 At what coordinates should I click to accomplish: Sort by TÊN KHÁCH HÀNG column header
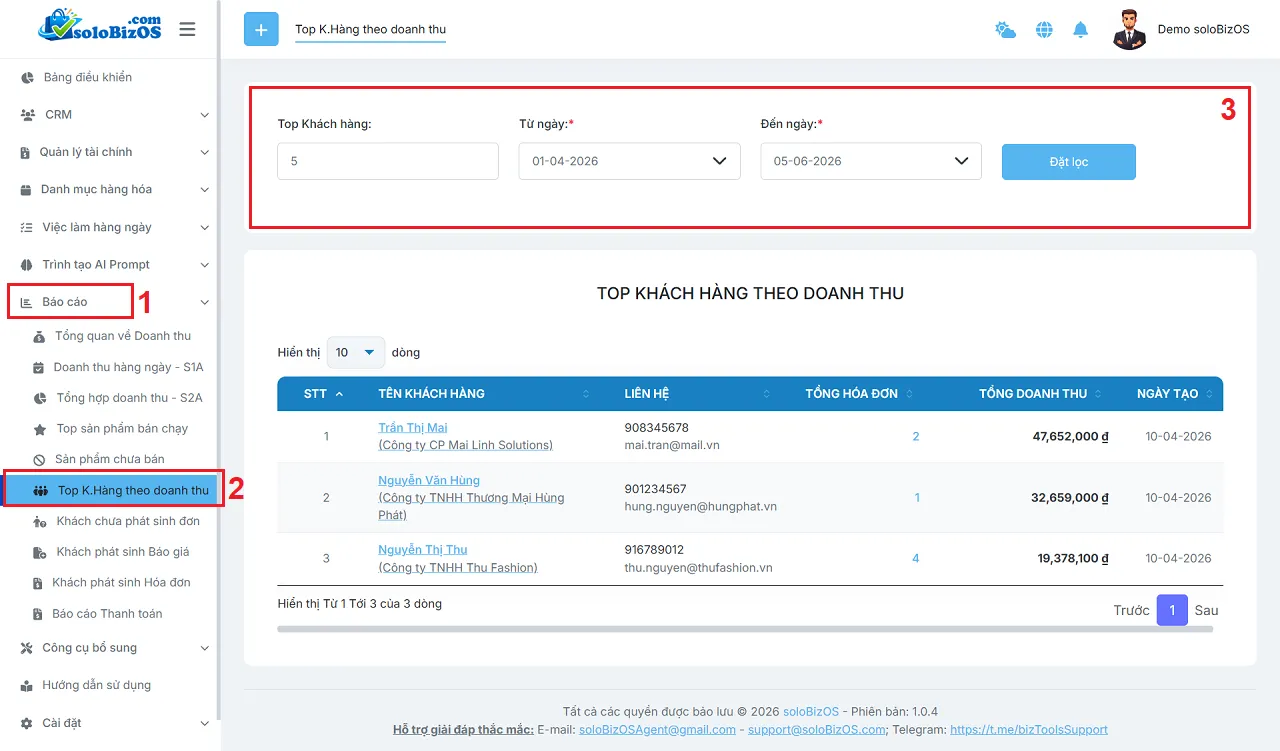431,394
